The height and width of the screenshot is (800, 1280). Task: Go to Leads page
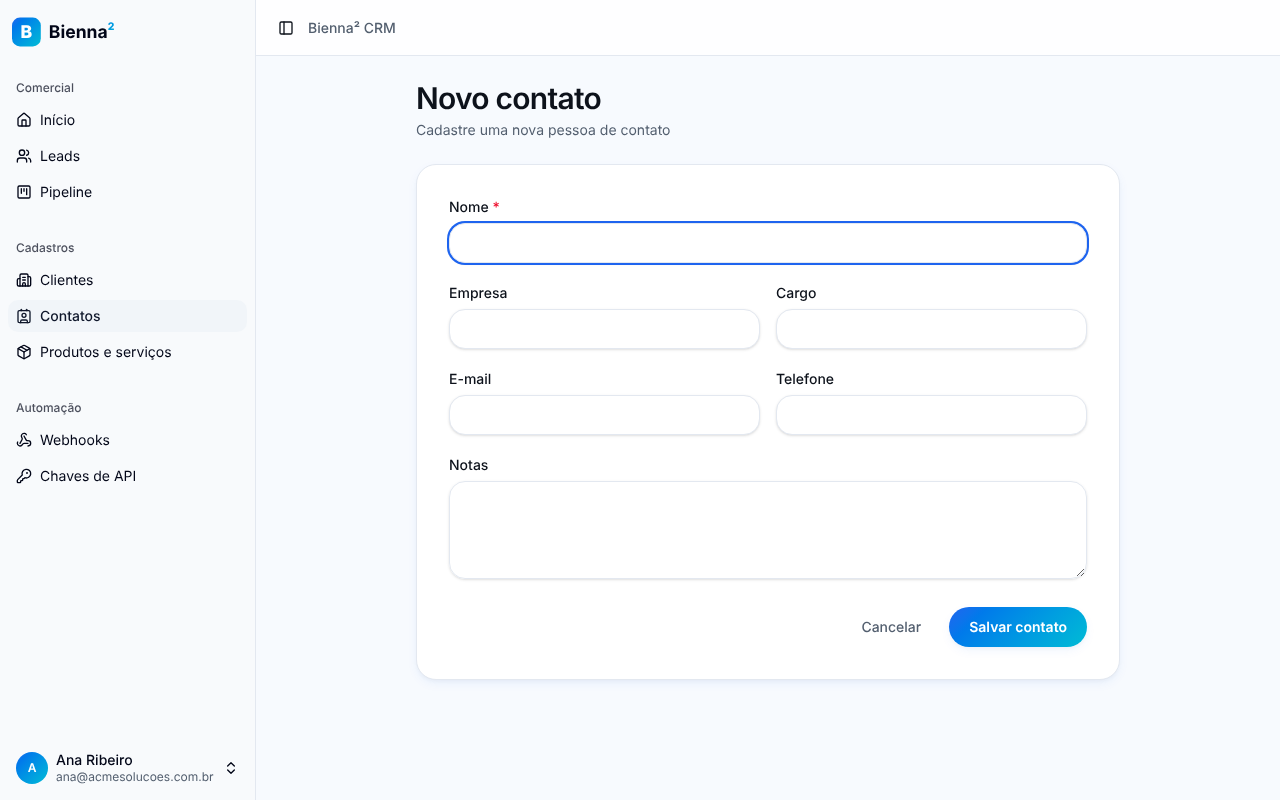127,156
